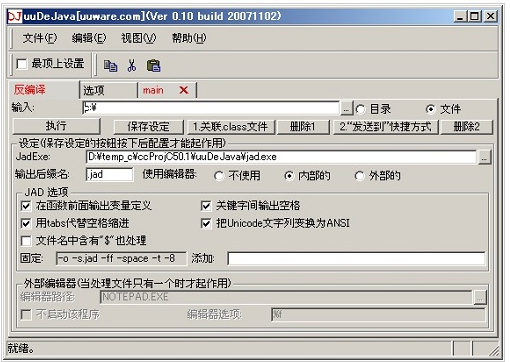Click browse button next to 输入 field
This screenshot has width=510, height=362.
(x=347, y=109)
